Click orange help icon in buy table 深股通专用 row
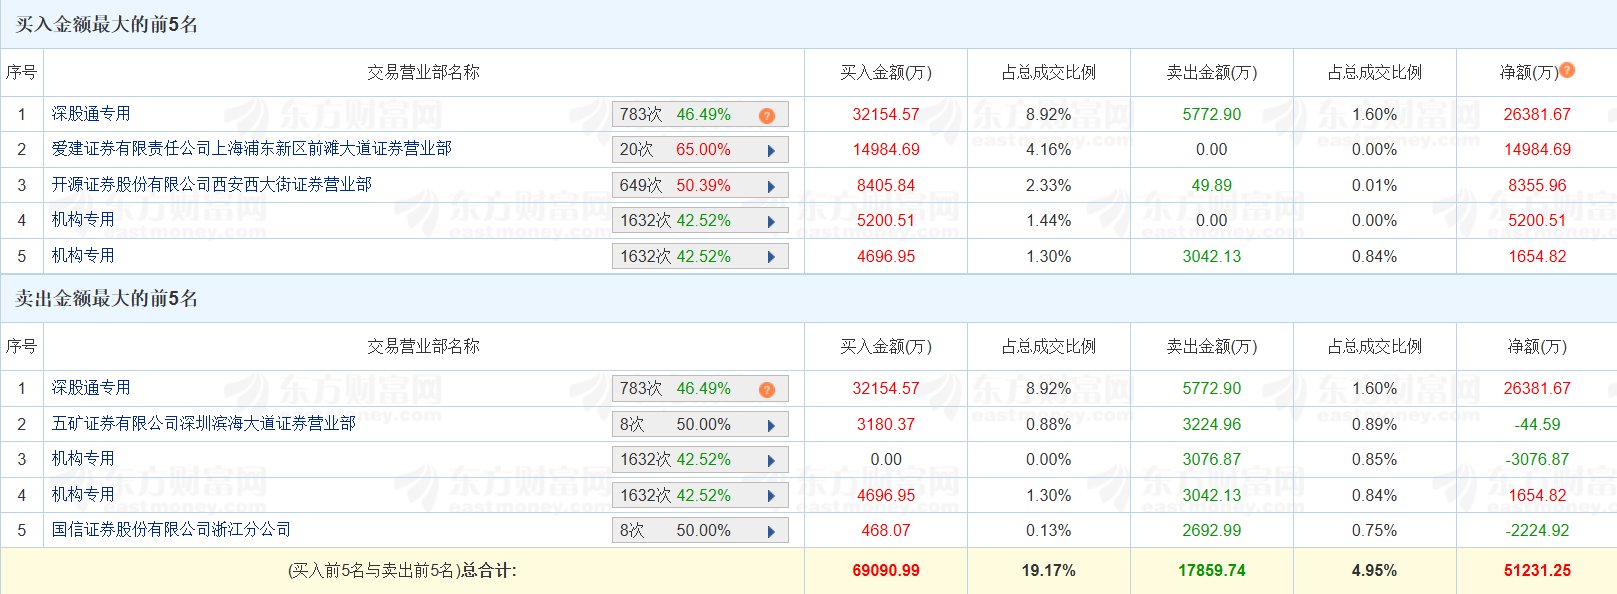 coord(767,116)
